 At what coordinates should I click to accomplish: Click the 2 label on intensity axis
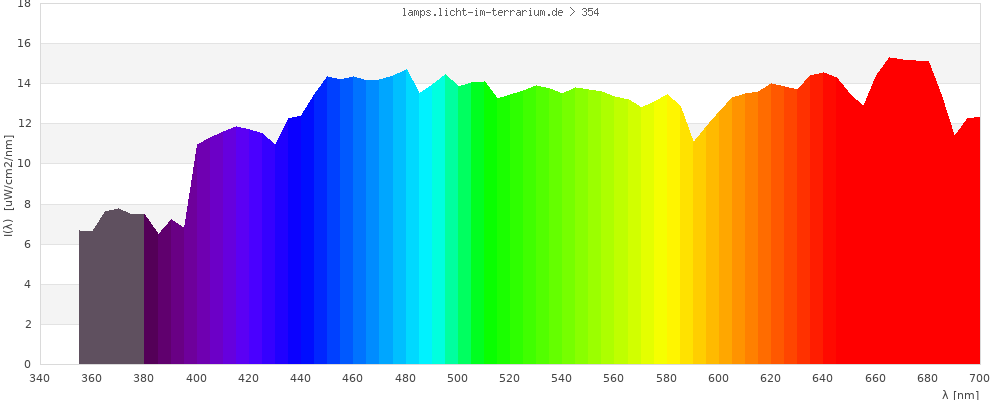click(x=28, y=325)
